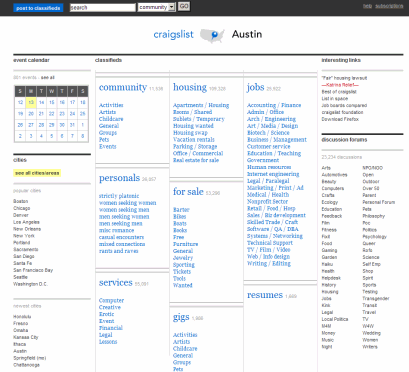Open the Honolulu newest city link
Screen dimensions: 409x372
tap(22, 317)
